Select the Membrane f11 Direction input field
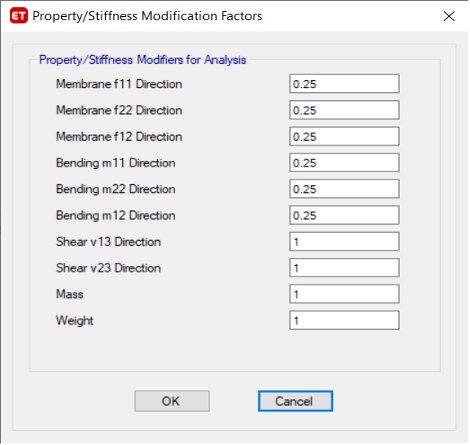This screenshot has height=445, width=470. pos(344,84)
